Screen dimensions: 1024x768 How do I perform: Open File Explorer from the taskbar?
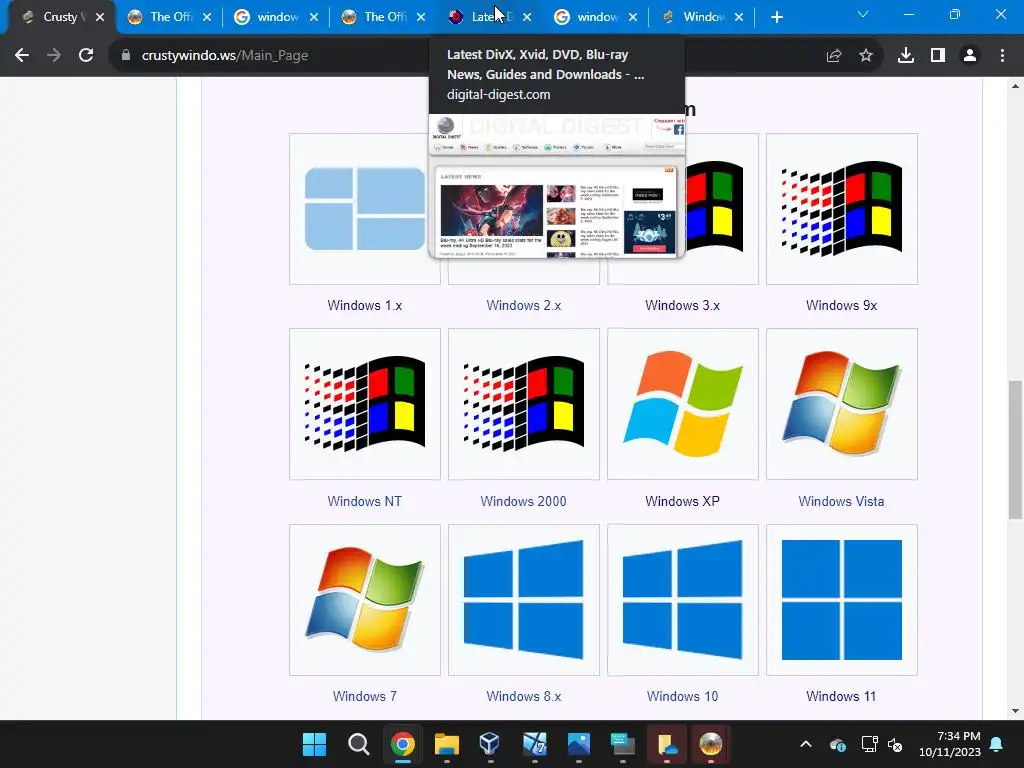point(447,744)
